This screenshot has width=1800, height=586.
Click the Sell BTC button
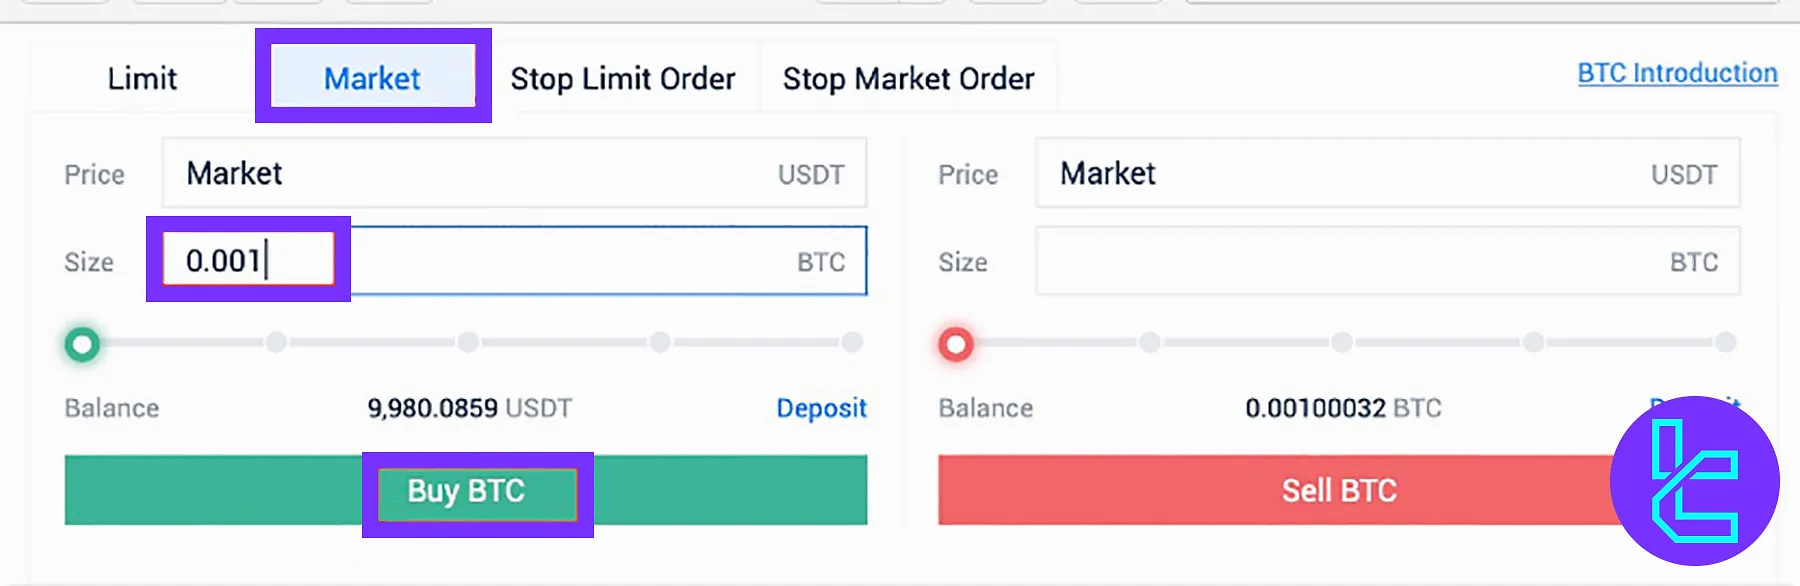coord(1339,490)
